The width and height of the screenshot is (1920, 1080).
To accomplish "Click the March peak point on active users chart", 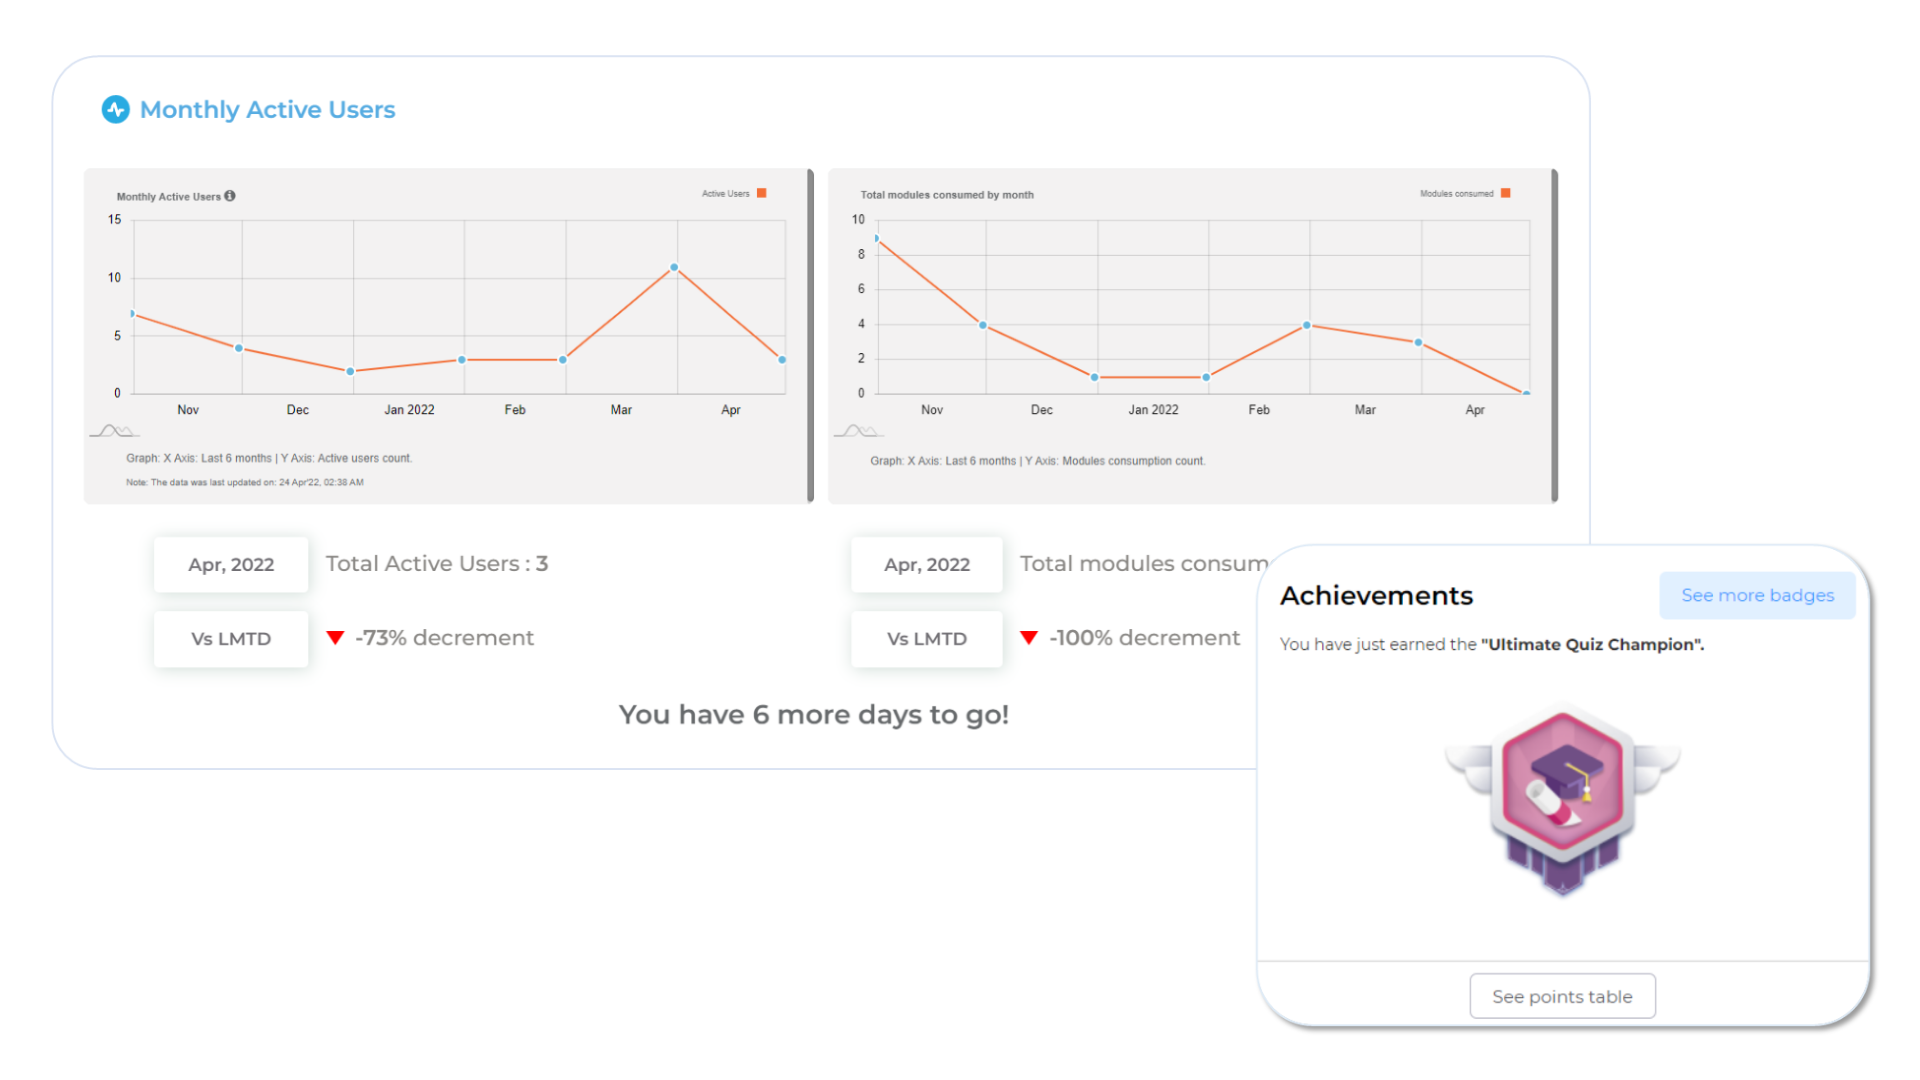I will point(674,267).
